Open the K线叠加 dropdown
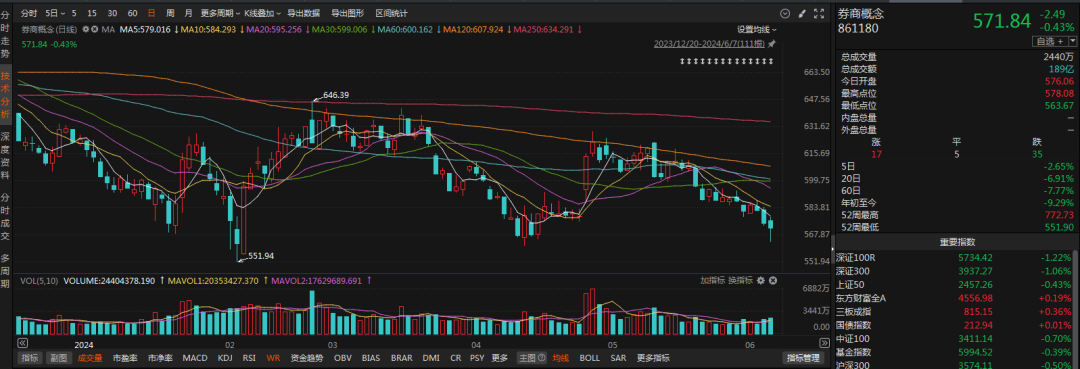This screenshot has height=369, width=1080. click(262, 13)
